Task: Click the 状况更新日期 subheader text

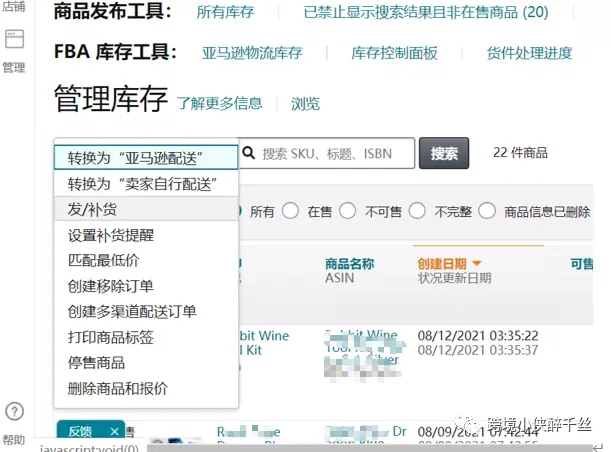Action: 454,278
